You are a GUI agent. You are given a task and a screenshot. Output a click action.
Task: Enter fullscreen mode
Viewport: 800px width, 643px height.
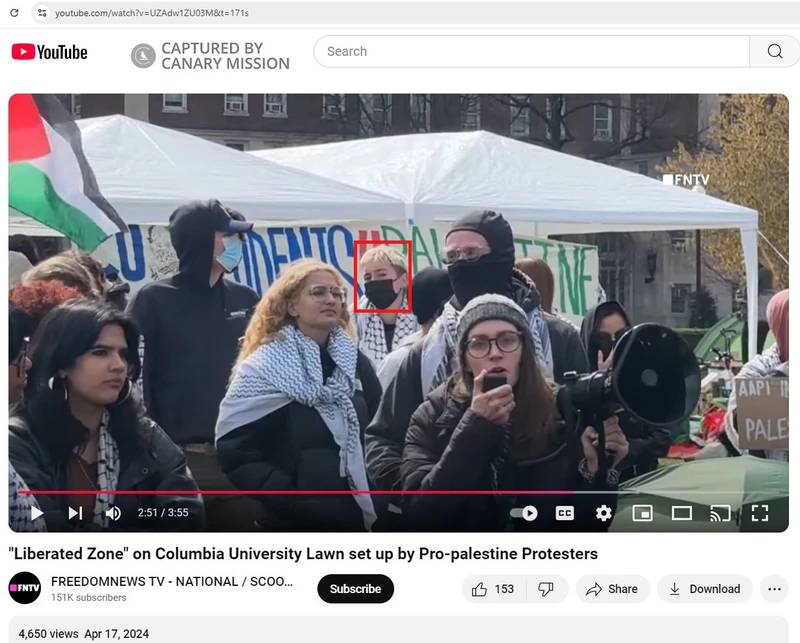click(760, 513)
